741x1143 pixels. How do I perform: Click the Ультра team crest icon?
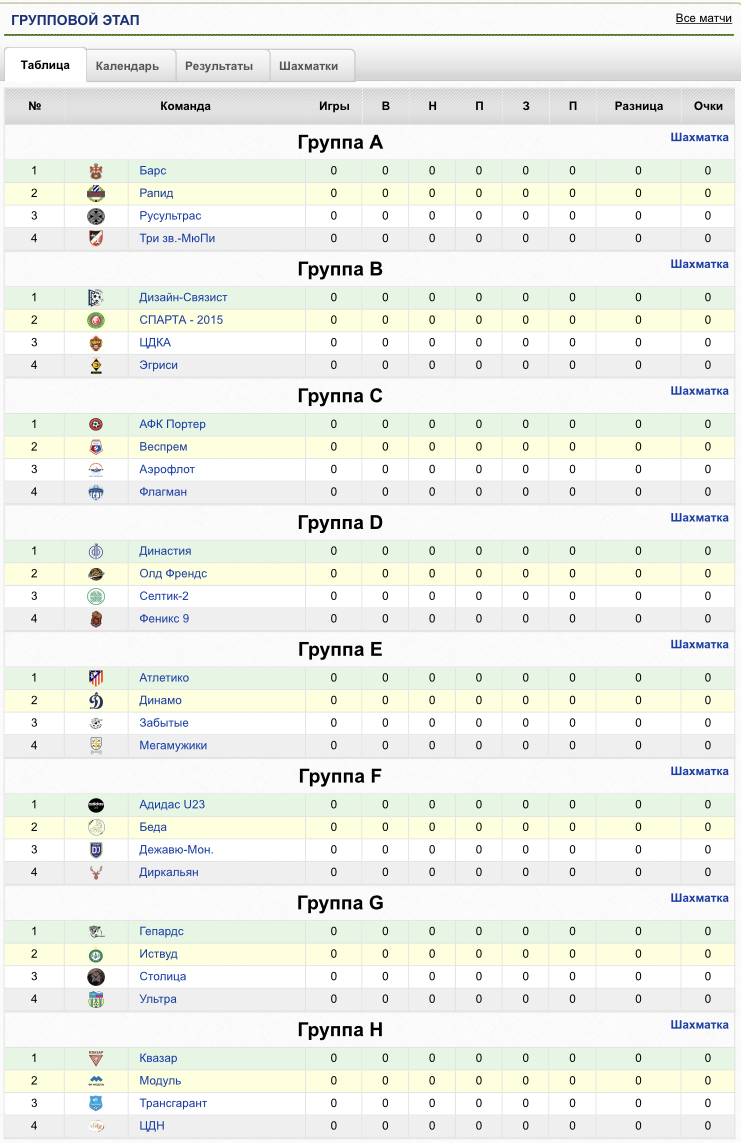(x=96, y=999)
